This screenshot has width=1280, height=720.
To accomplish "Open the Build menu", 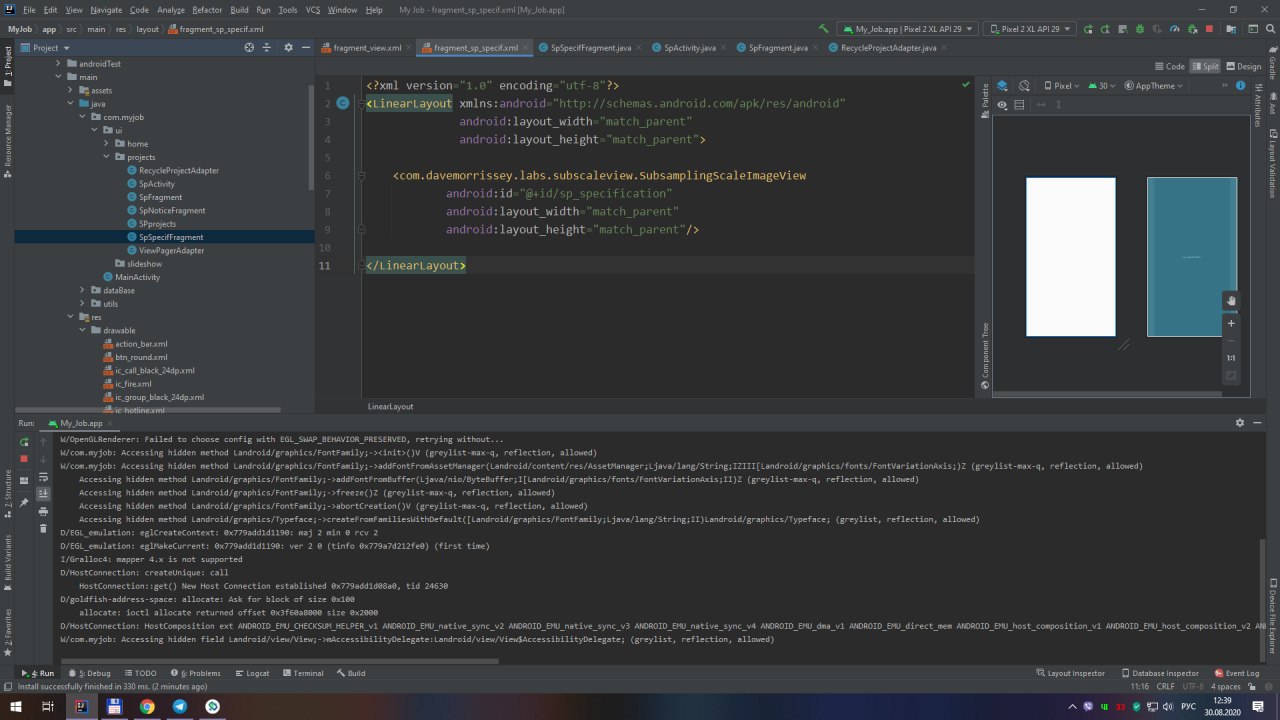I will tap(238, 9).
